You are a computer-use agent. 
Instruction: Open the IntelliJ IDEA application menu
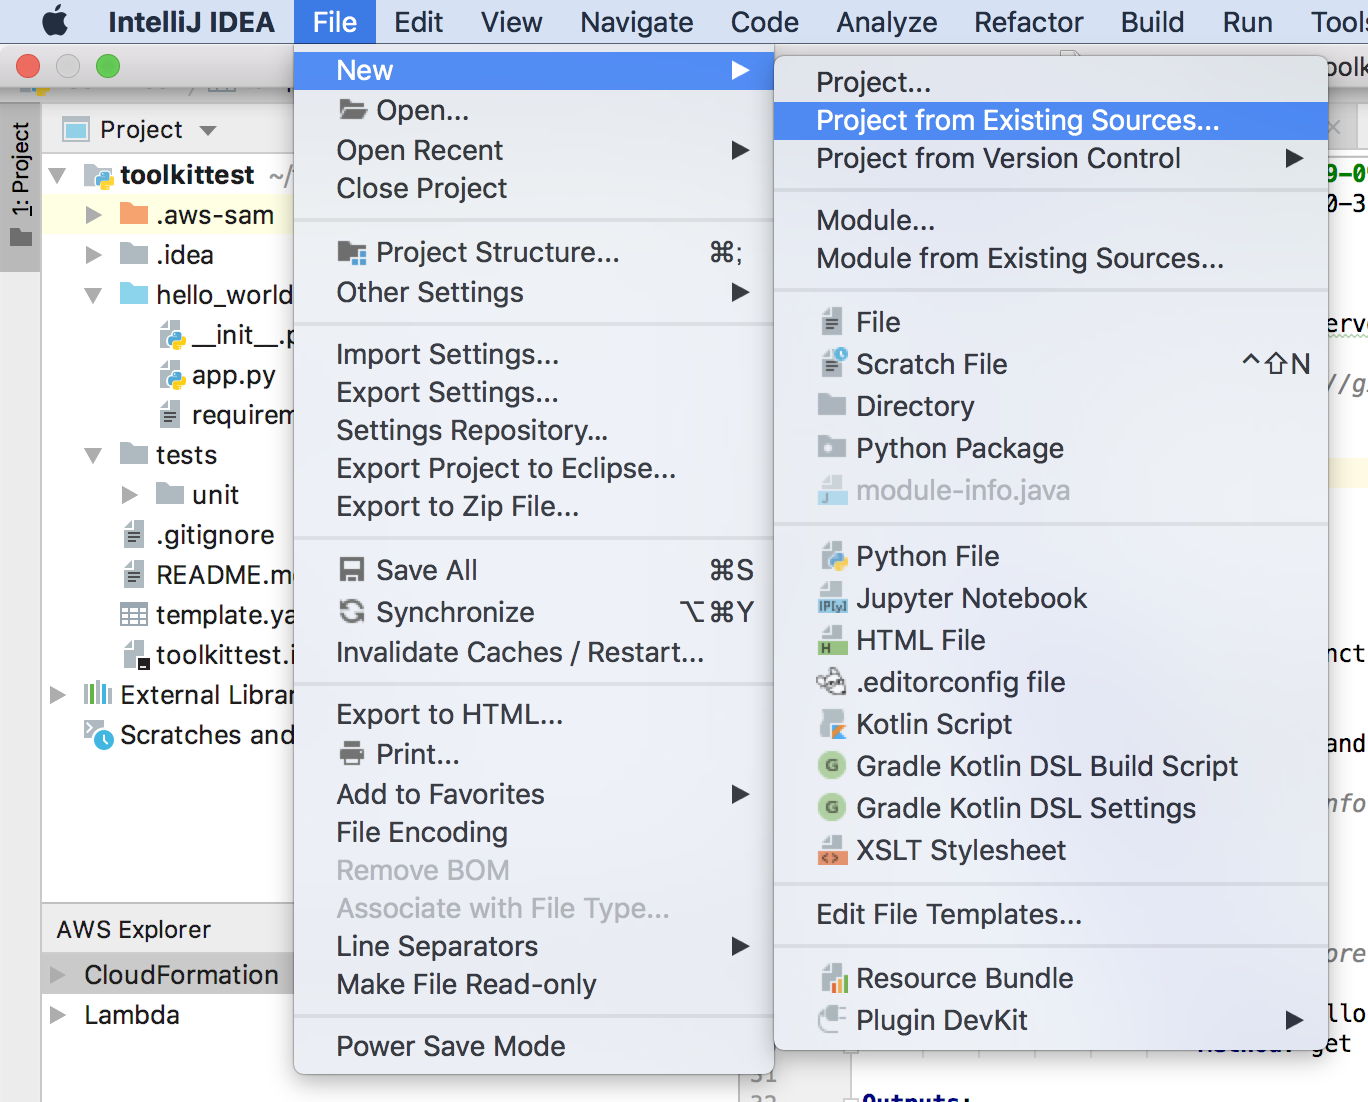click(191, 22)
